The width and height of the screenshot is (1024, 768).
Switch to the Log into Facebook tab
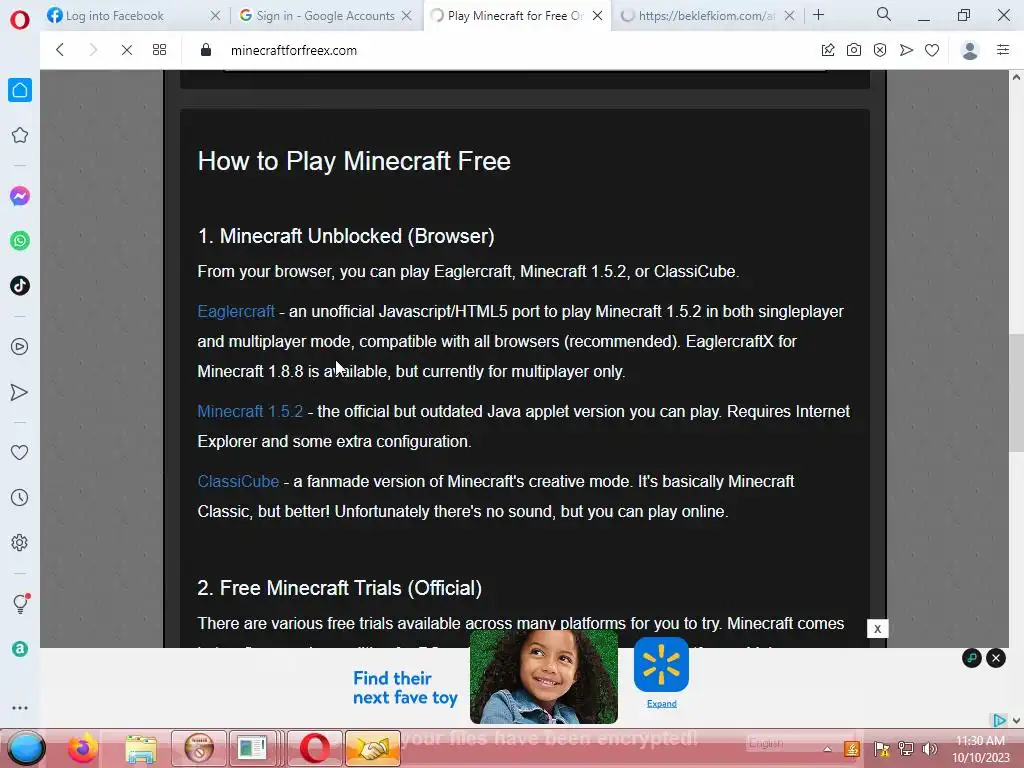pos(114,16)
